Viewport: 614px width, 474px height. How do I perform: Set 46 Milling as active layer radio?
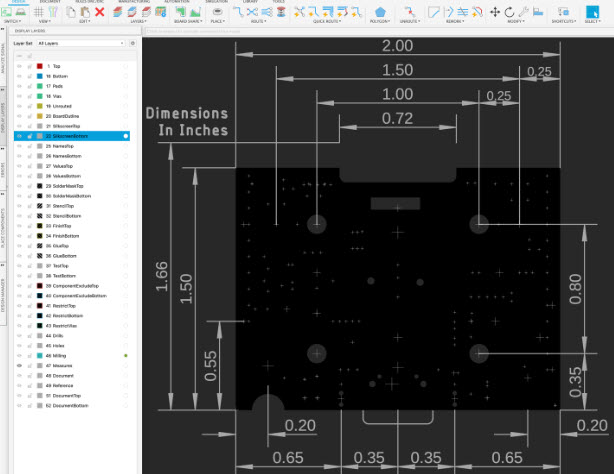click(x=126, y=356)
